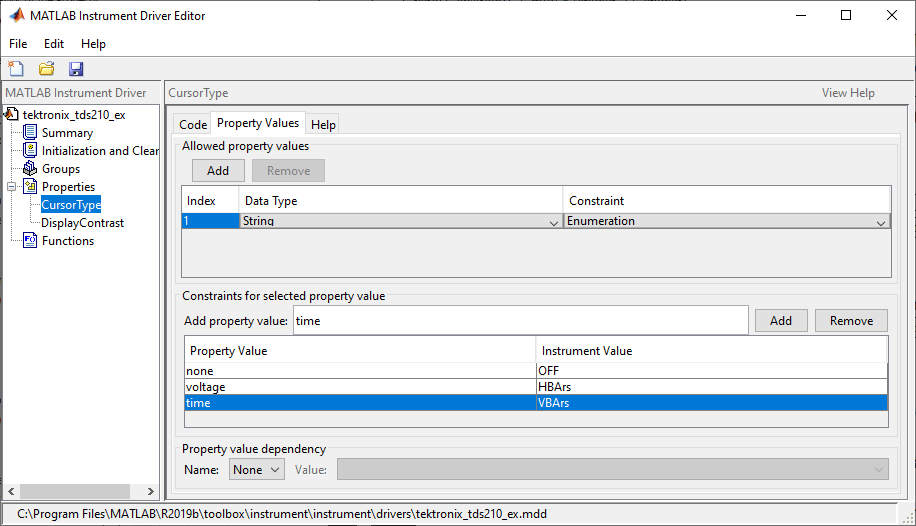
Task: Click the MATLAB logo in title bar
Action: click(x=17, y=15)
